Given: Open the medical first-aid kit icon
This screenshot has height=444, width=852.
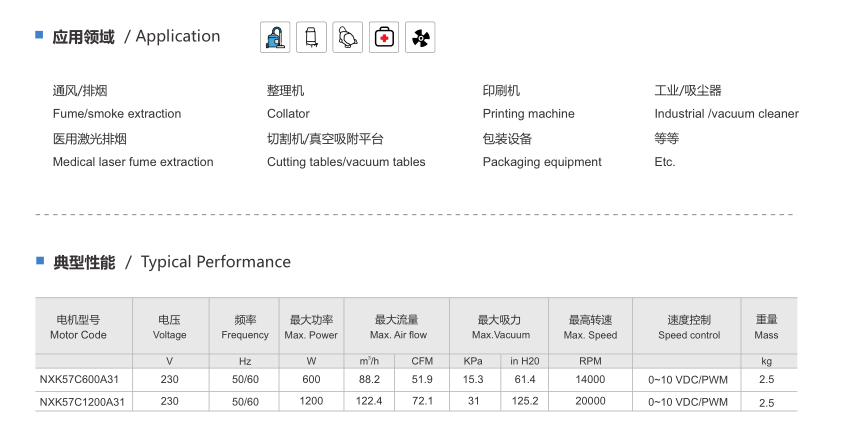Looking at the screenshot, I should 384,37.
